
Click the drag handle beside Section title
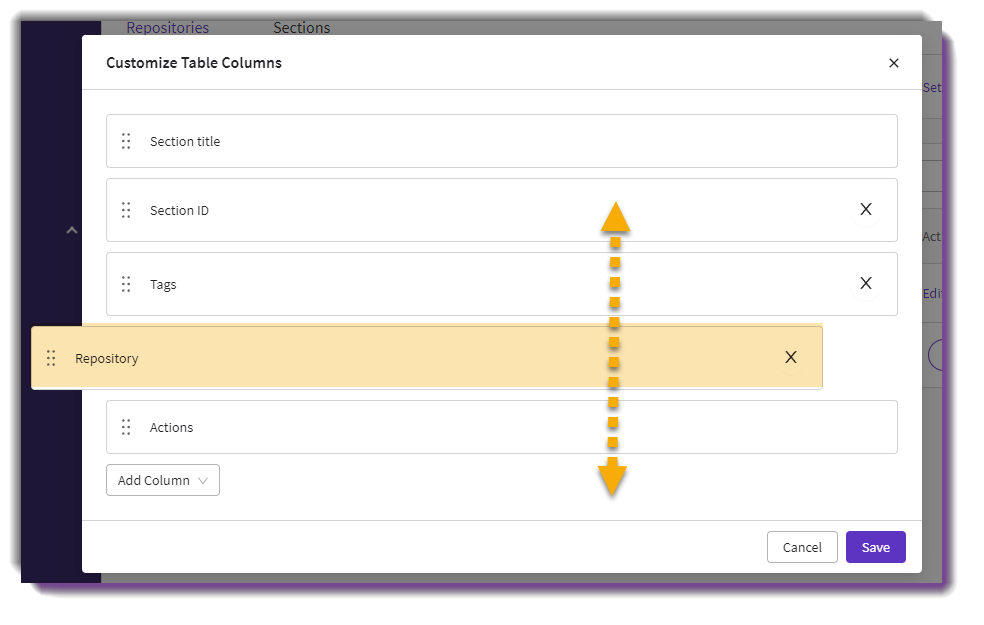tap(126, 141)
